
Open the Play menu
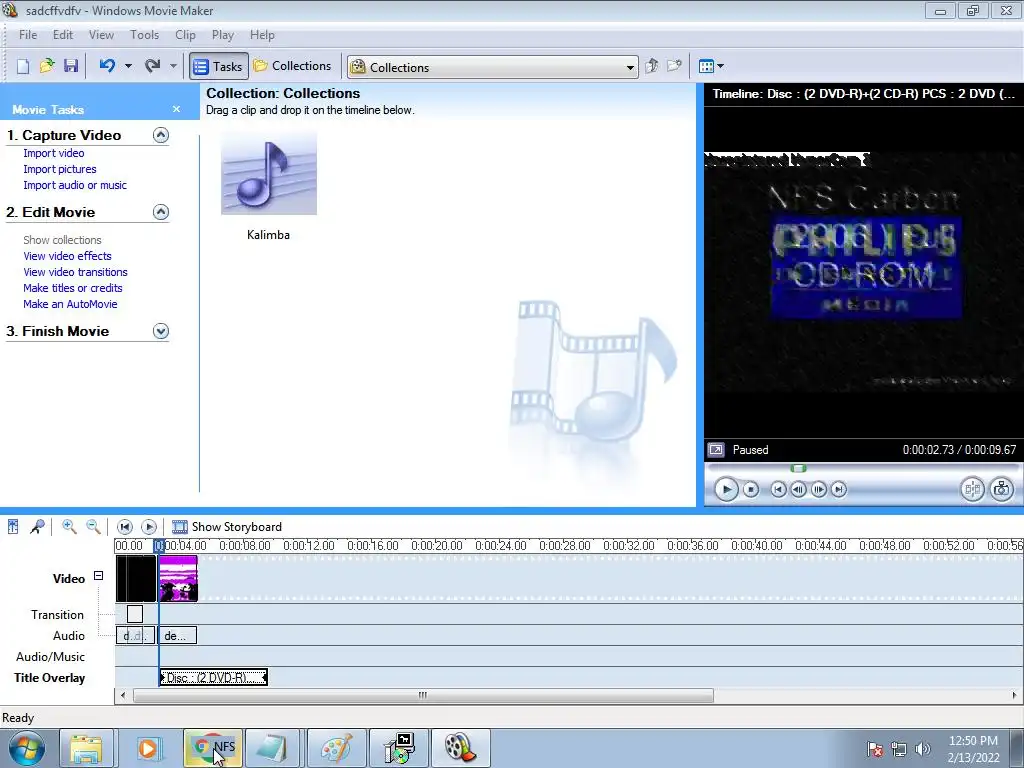pyautogui.click(x=223, y=35)
